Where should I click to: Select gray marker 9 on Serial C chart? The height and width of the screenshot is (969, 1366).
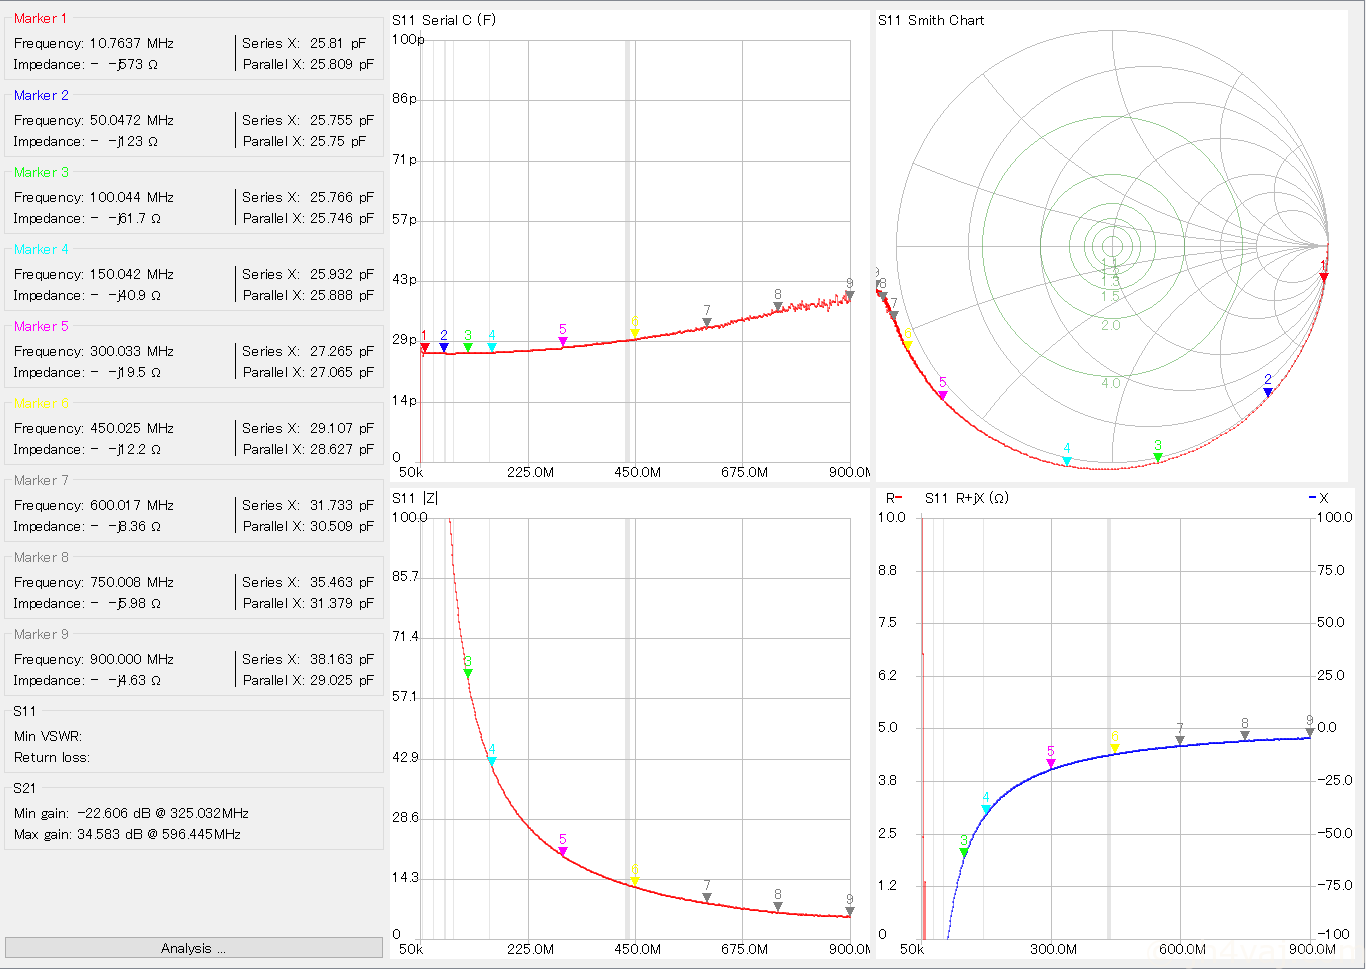point(850,295)
